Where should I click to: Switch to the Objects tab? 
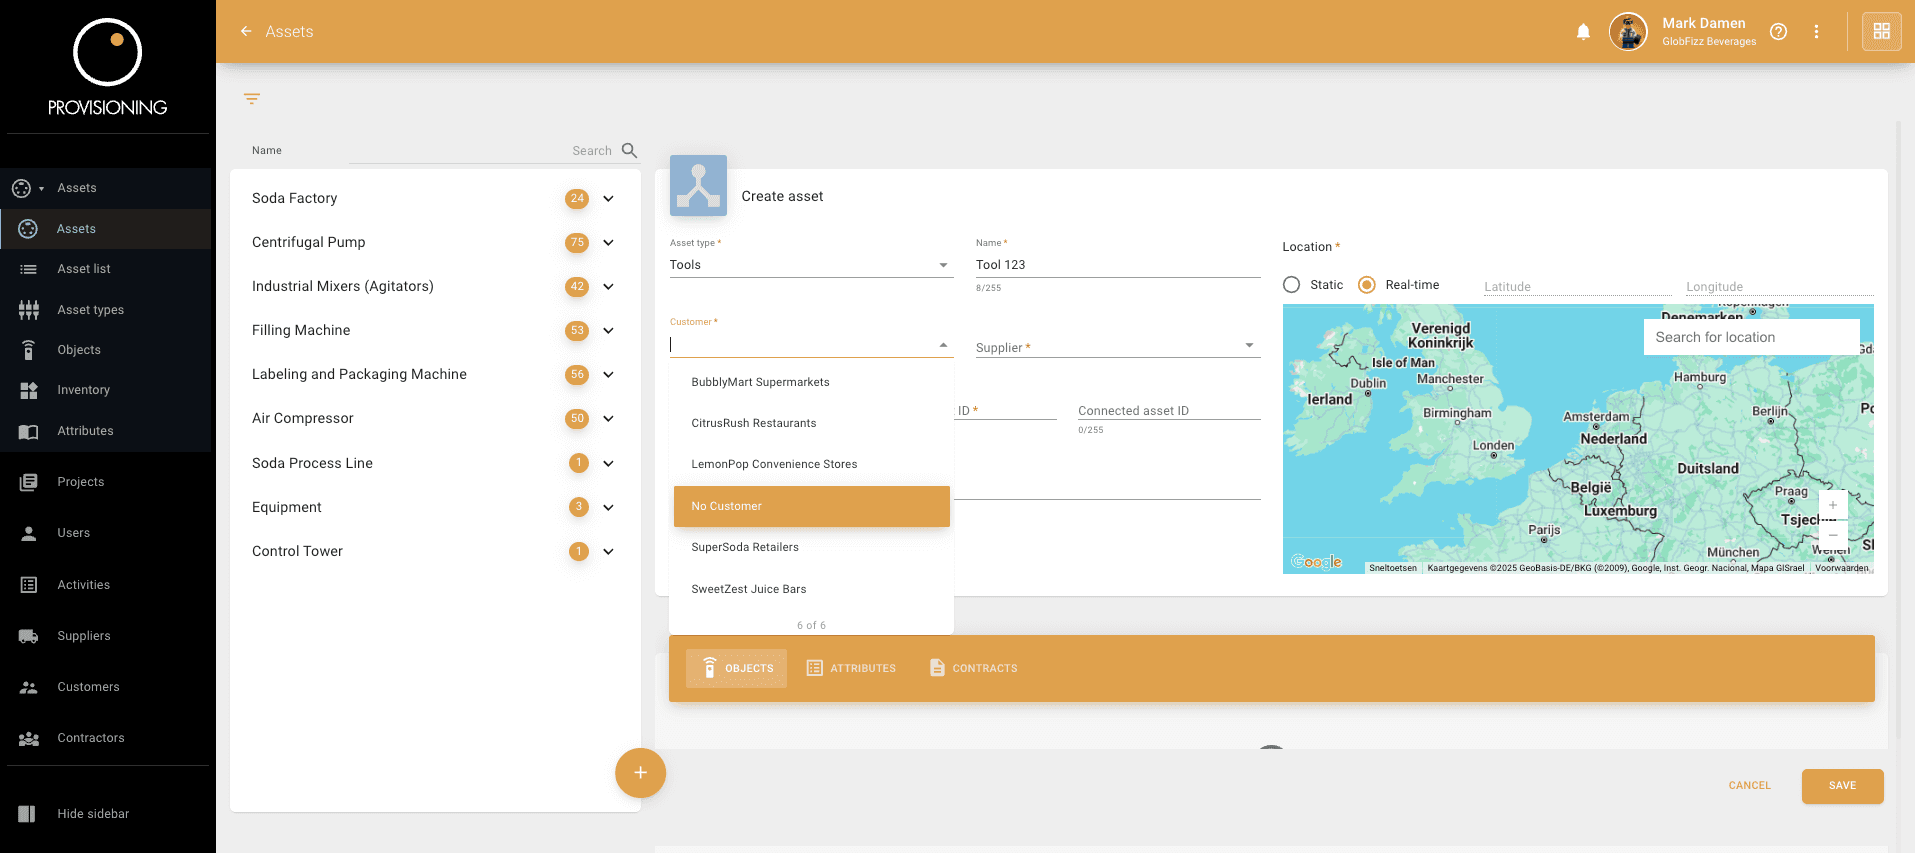click(736, 668)
